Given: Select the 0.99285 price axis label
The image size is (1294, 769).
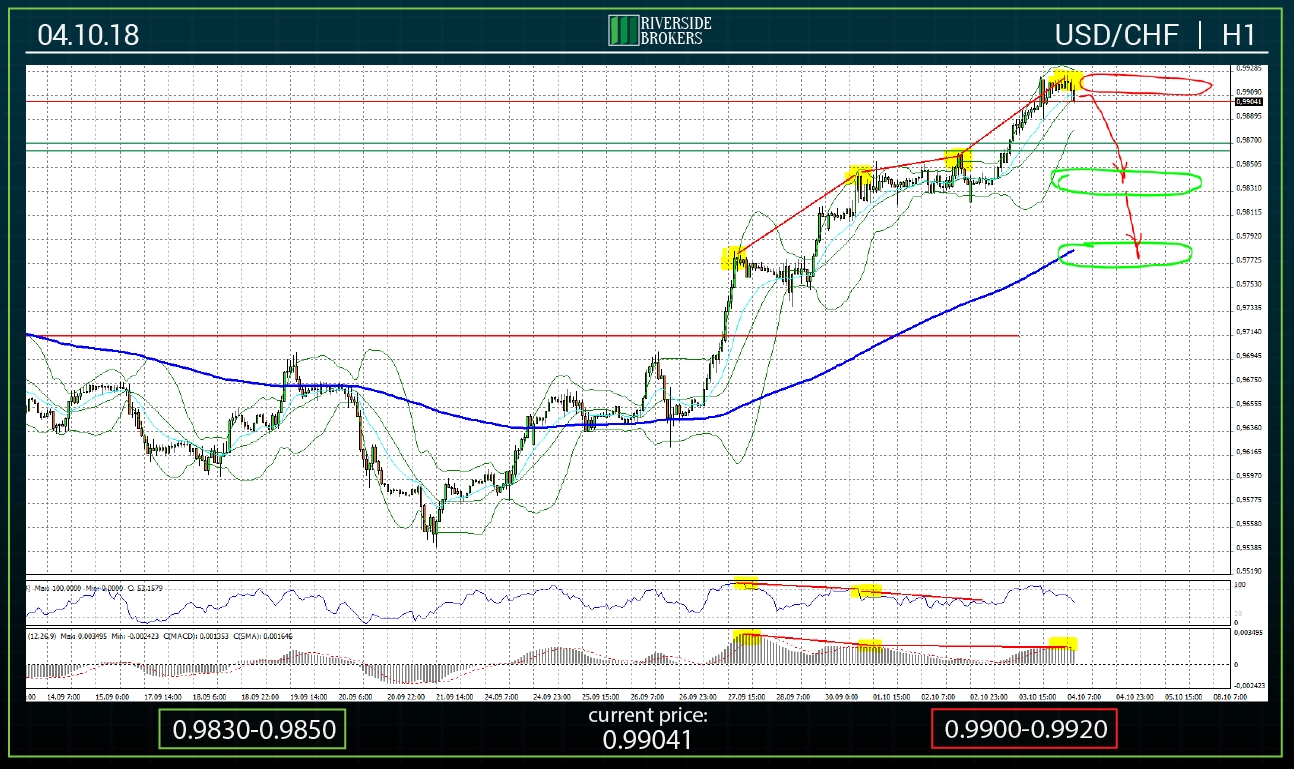Looking at the screenshot, I should point(1249,68).
